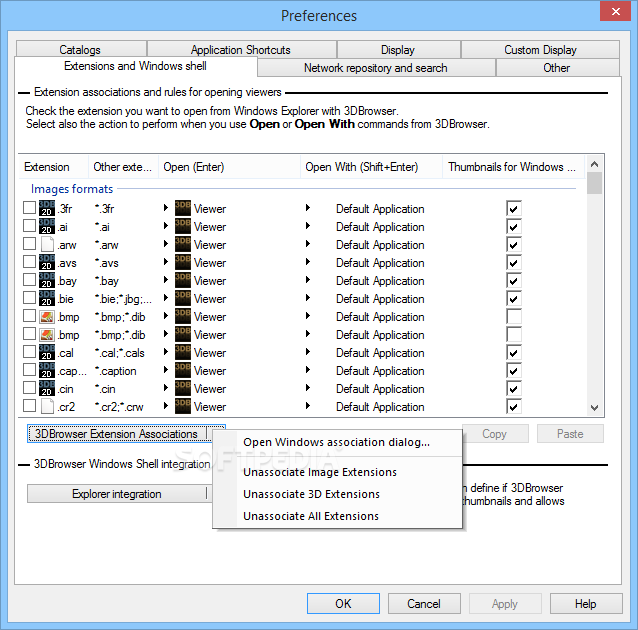
Task: Open the Network repository and search tab
Action: [376, 68]
